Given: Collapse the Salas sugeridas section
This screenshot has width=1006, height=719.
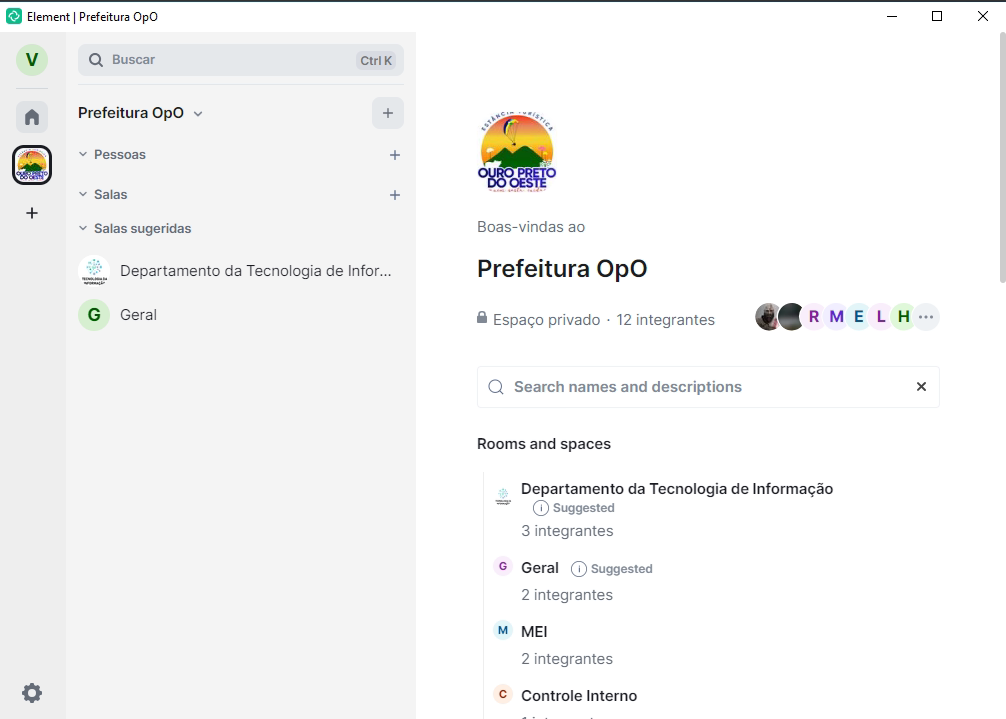Looking at the screenshot, I should tap(84, 229).
